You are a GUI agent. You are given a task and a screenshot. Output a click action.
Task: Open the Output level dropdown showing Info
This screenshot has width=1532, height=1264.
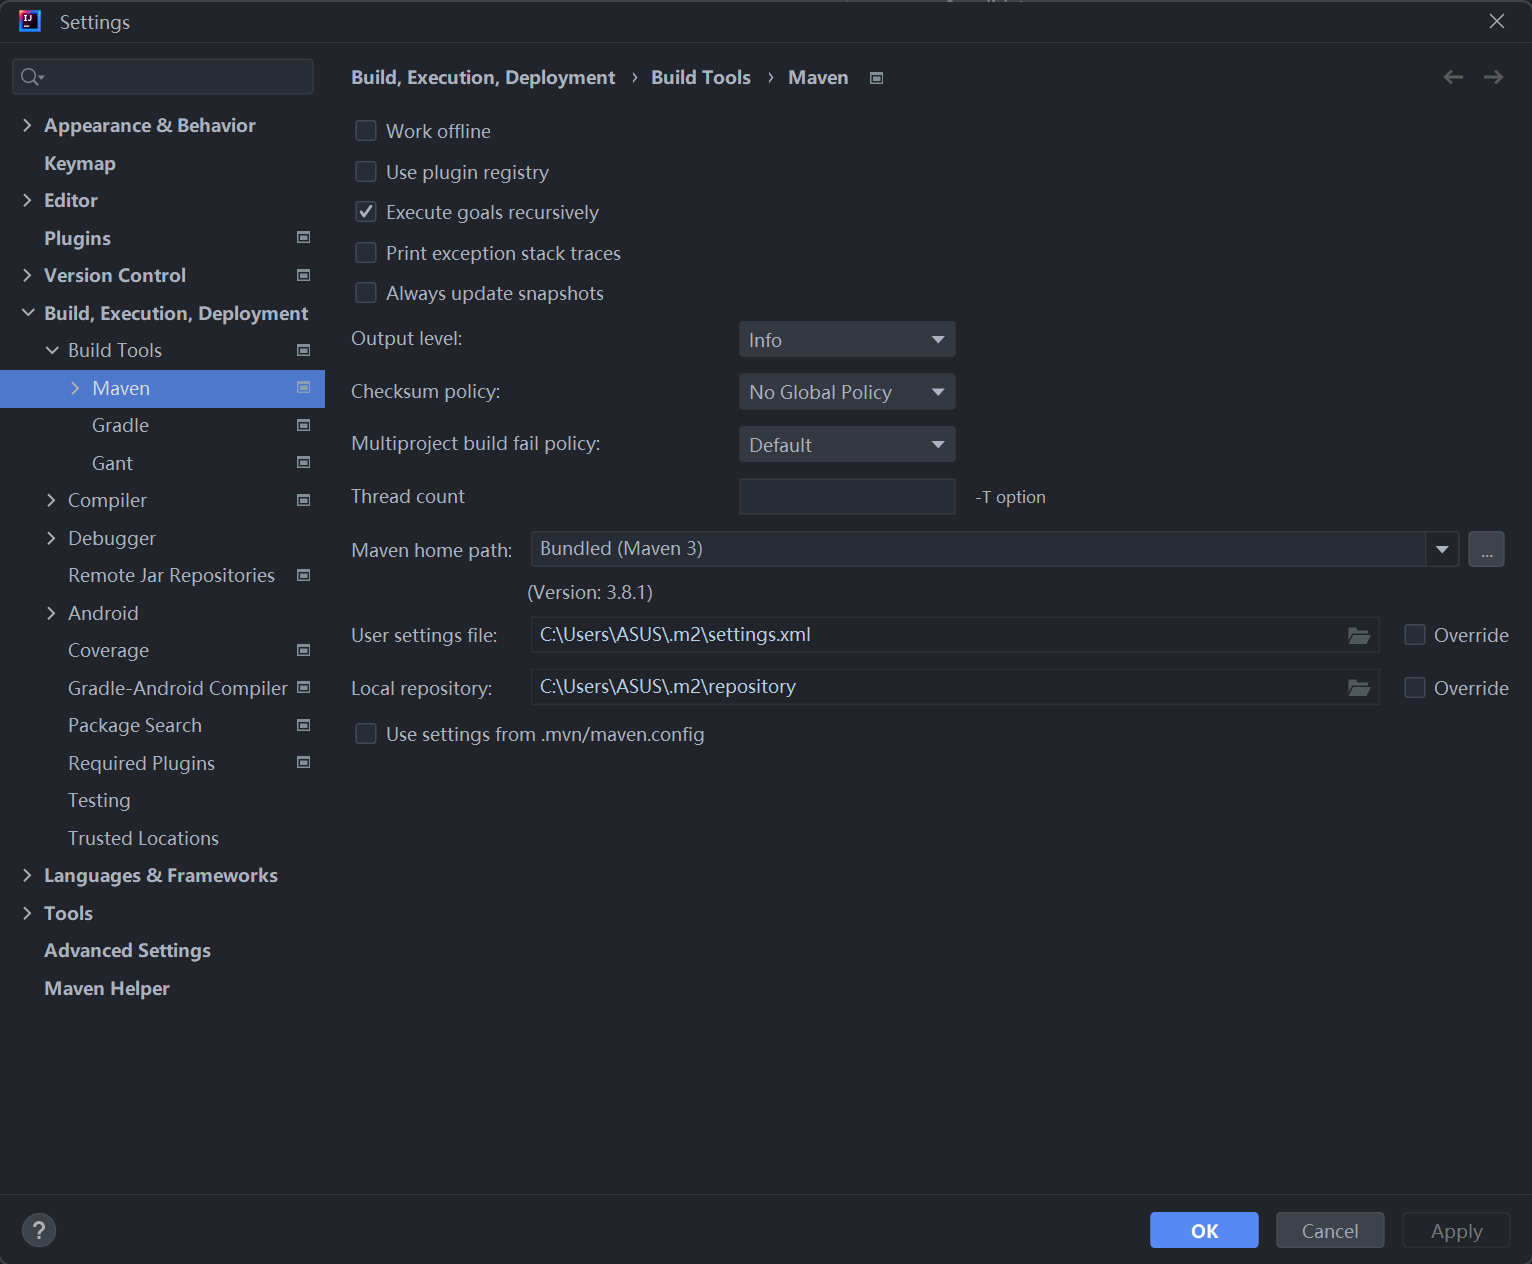[x=847, y=339]
